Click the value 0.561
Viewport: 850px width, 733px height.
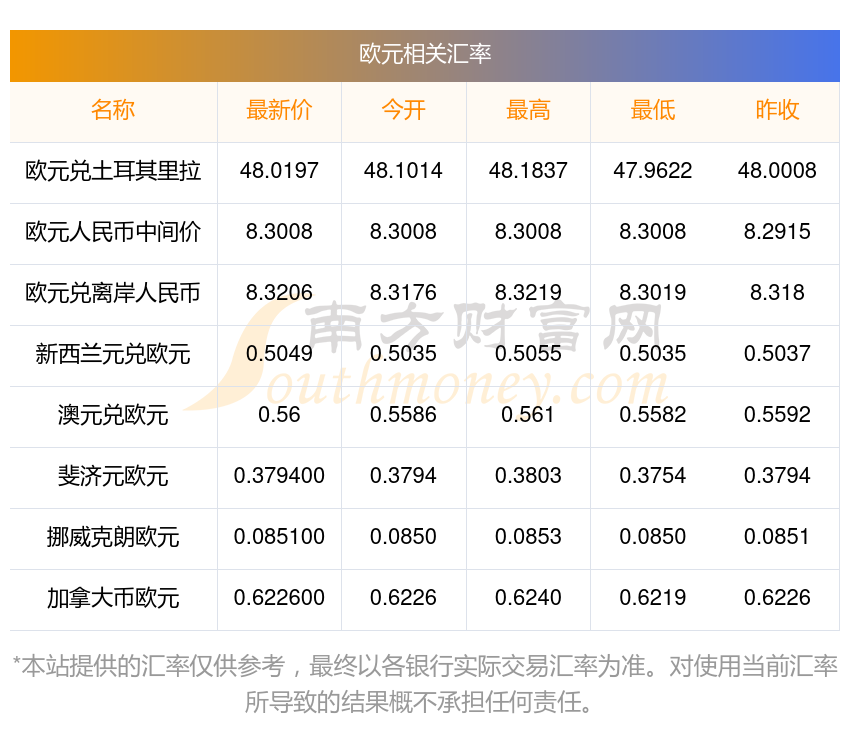point(528,415)
